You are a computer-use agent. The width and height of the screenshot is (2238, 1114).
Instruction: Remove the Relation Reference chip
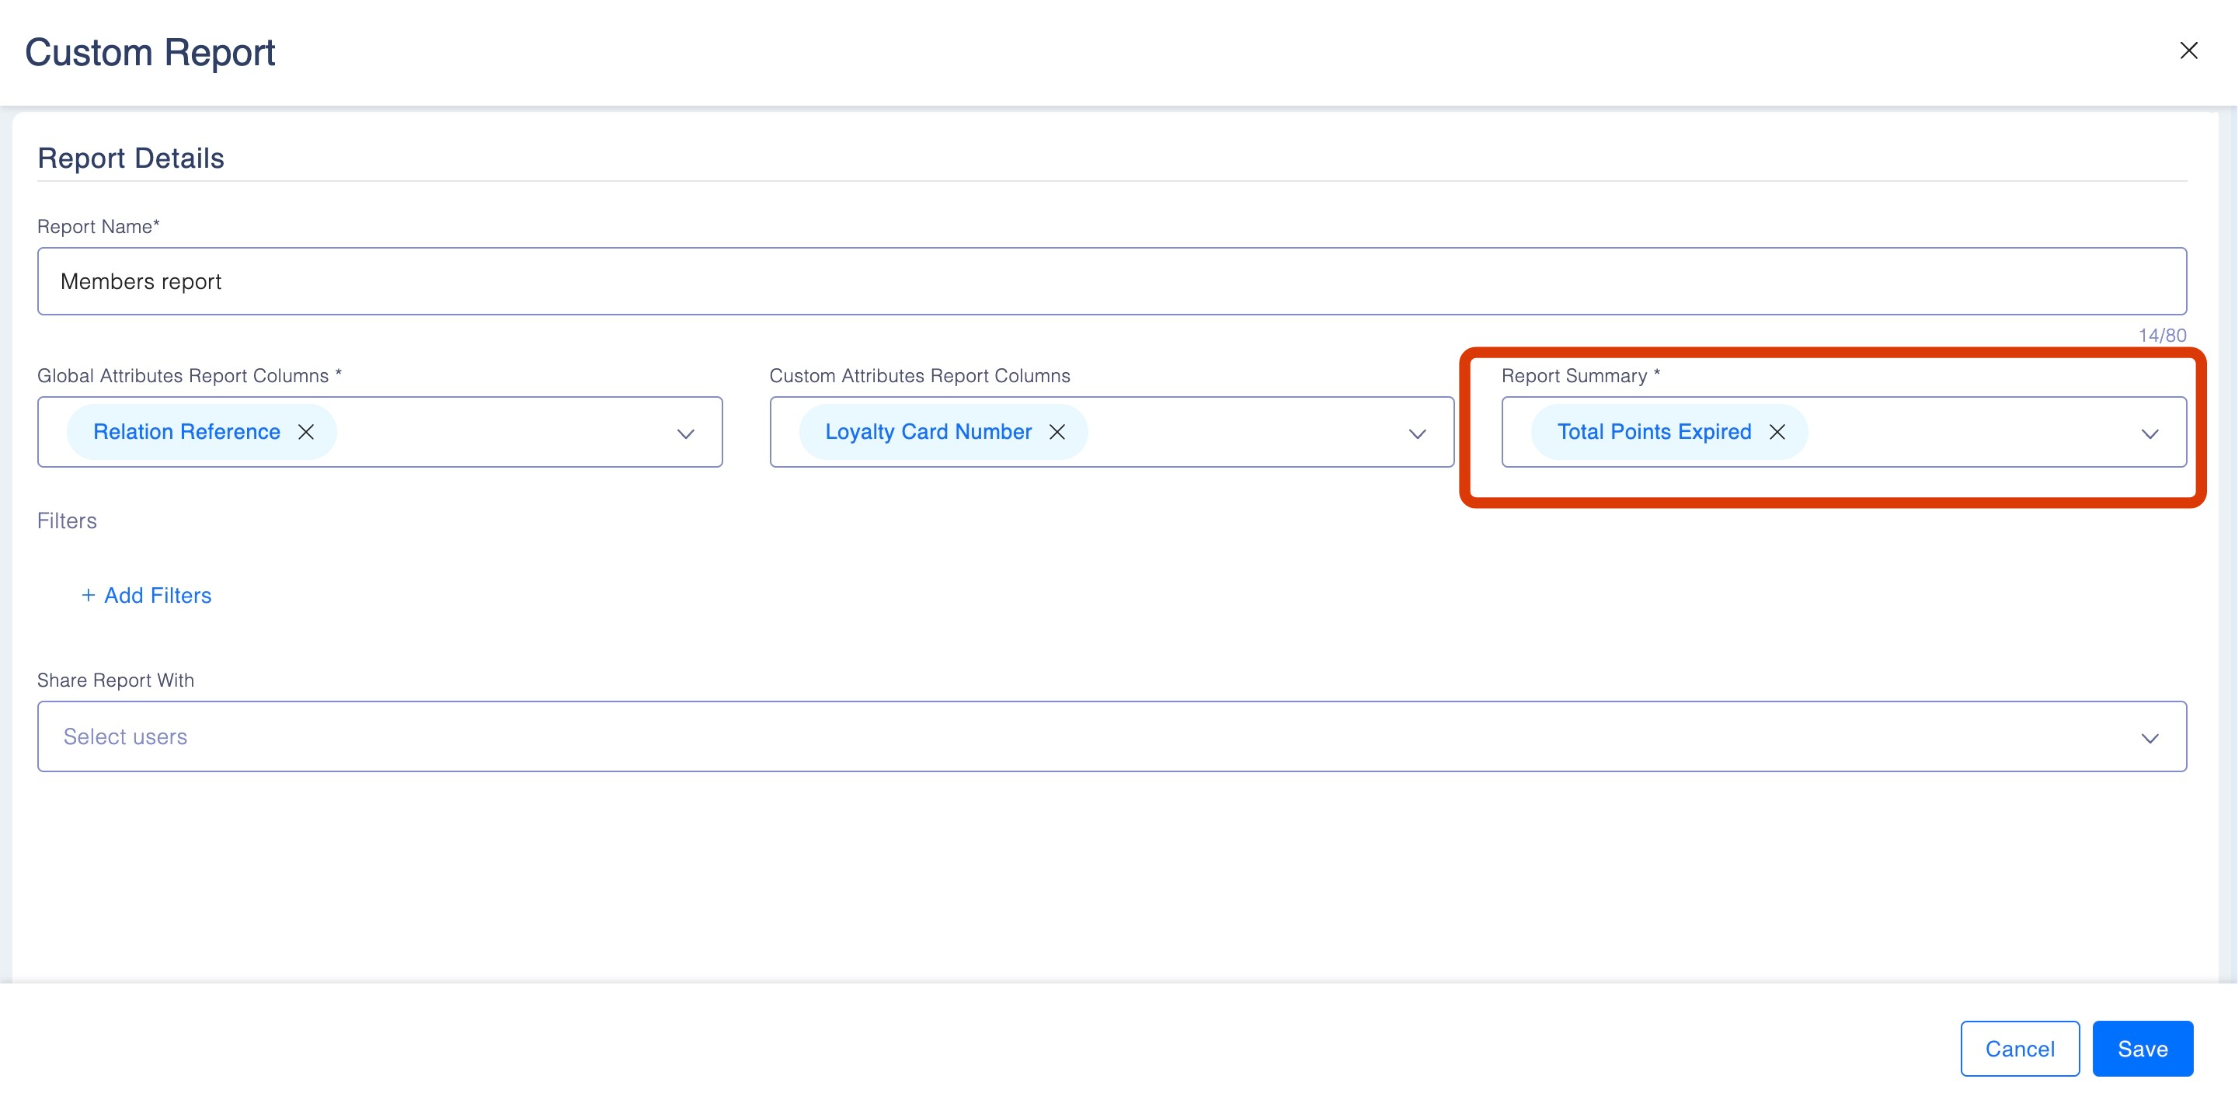[x=306, y=432]
